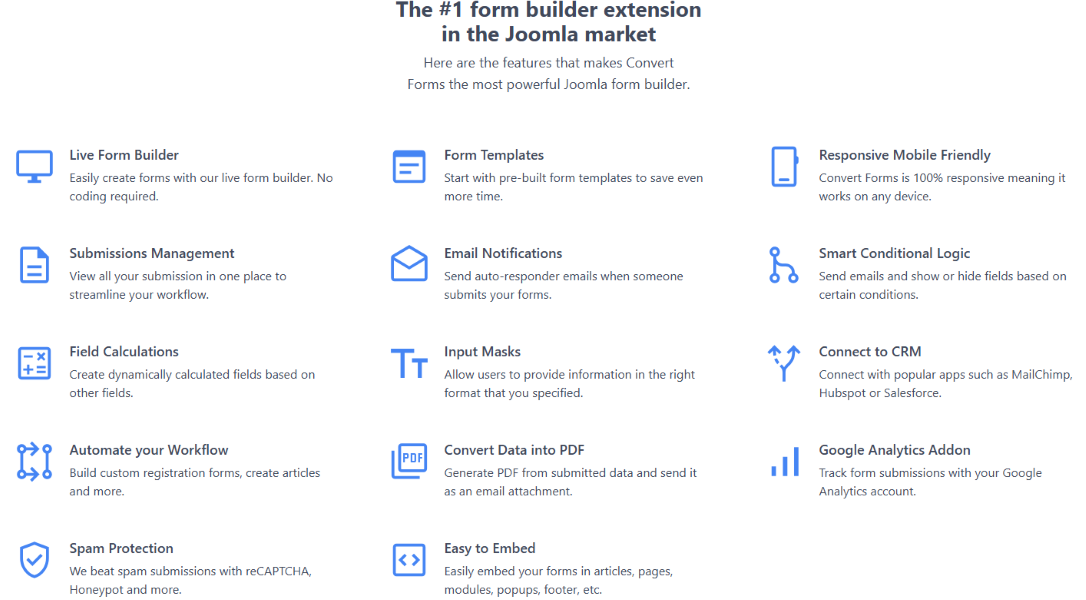Click the Automate your Workflow icon
This screenshot has width=1086, height=600.
click(x=34, y=461)
